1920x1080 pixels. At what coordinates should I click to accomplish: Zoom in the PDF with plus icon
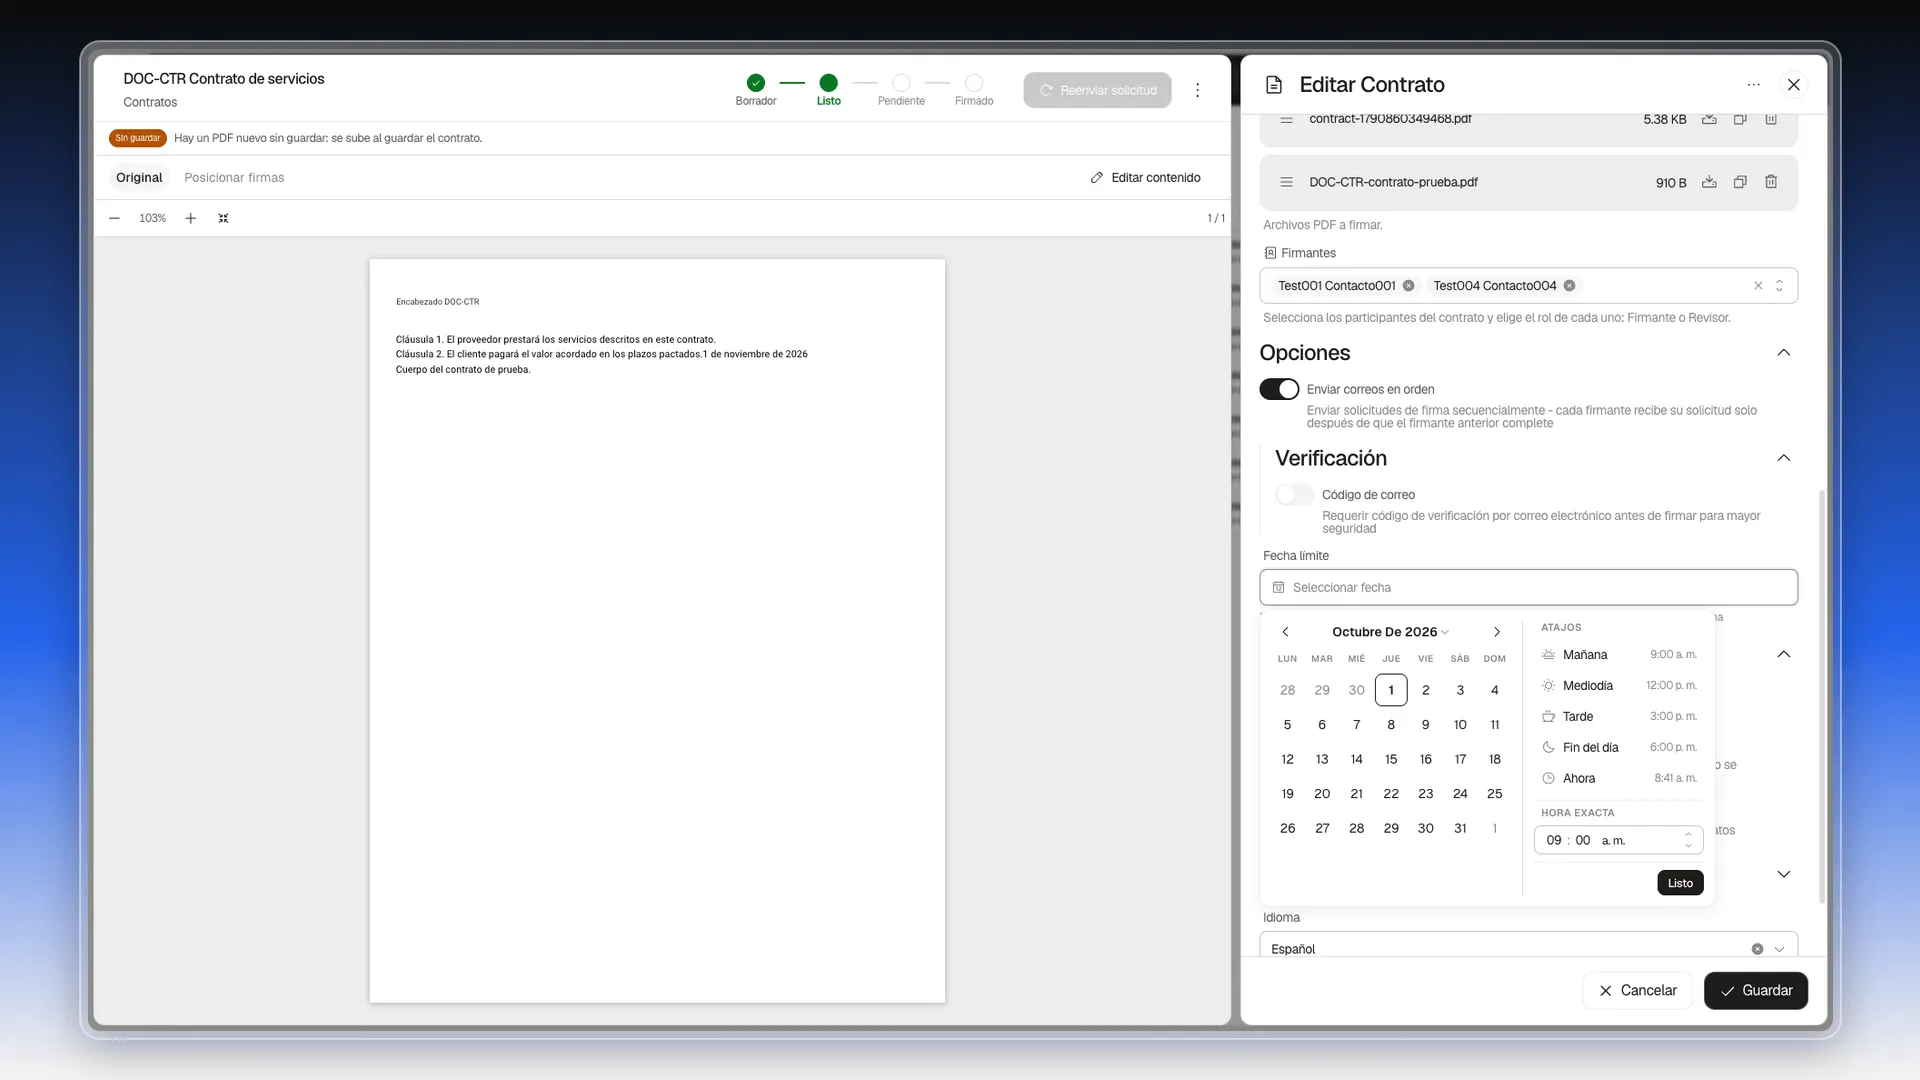pos(190,218)
